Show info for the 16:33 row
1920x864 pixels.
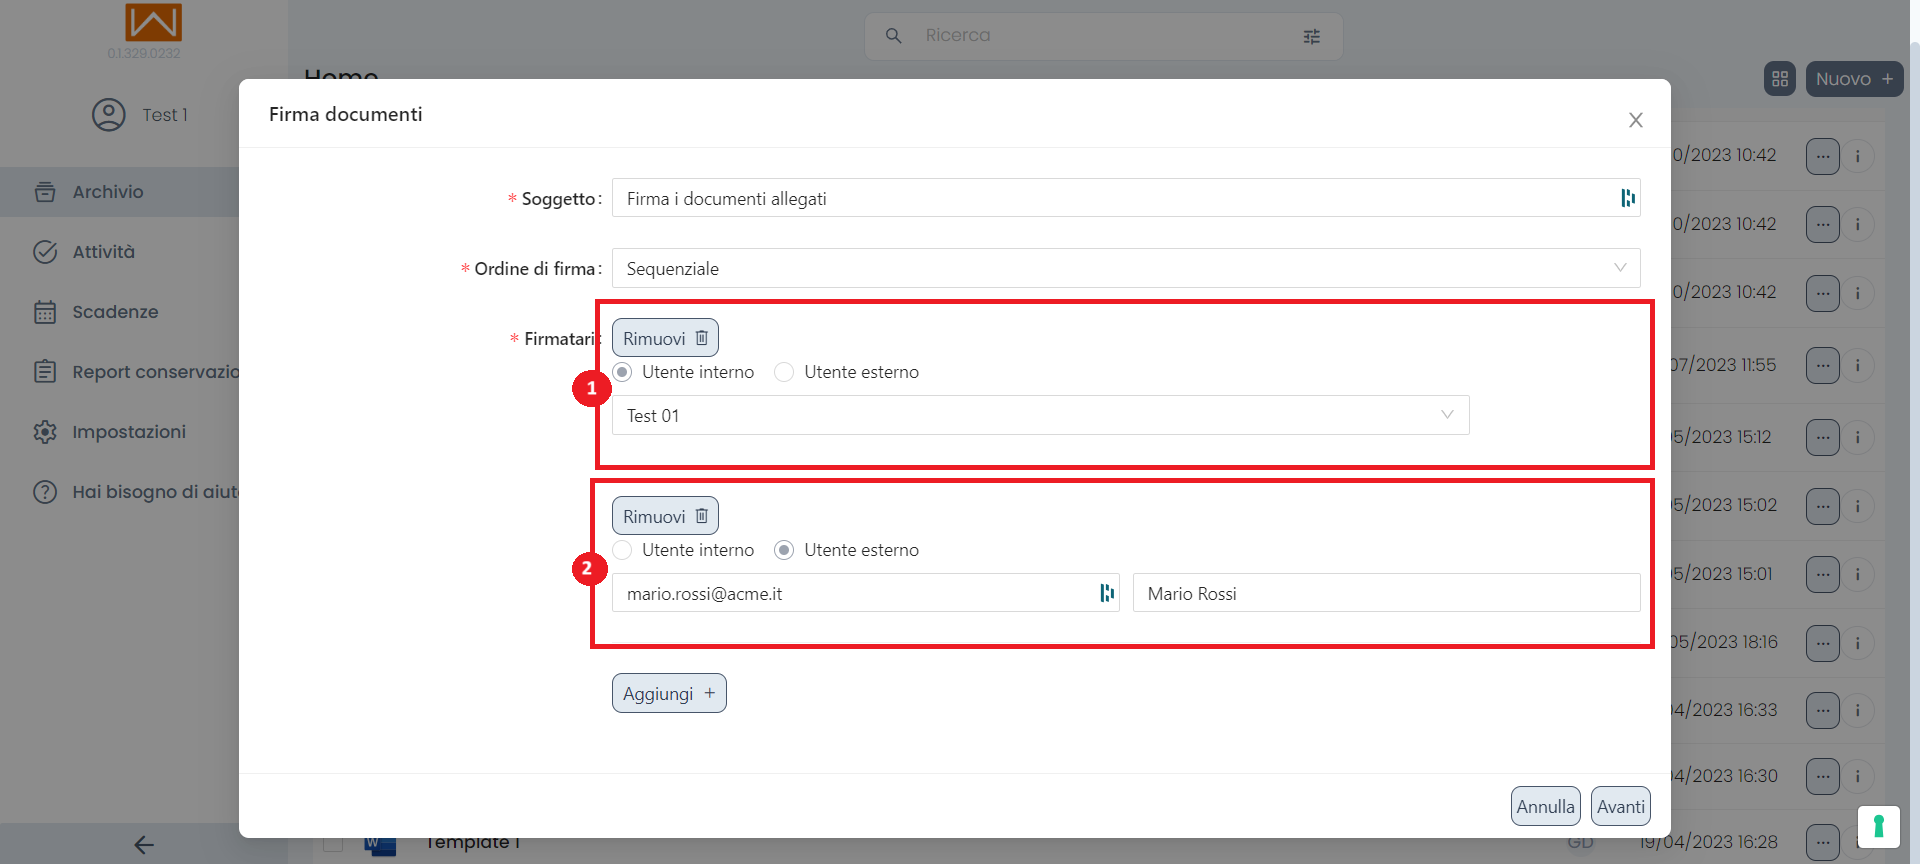coord(1858,711)
